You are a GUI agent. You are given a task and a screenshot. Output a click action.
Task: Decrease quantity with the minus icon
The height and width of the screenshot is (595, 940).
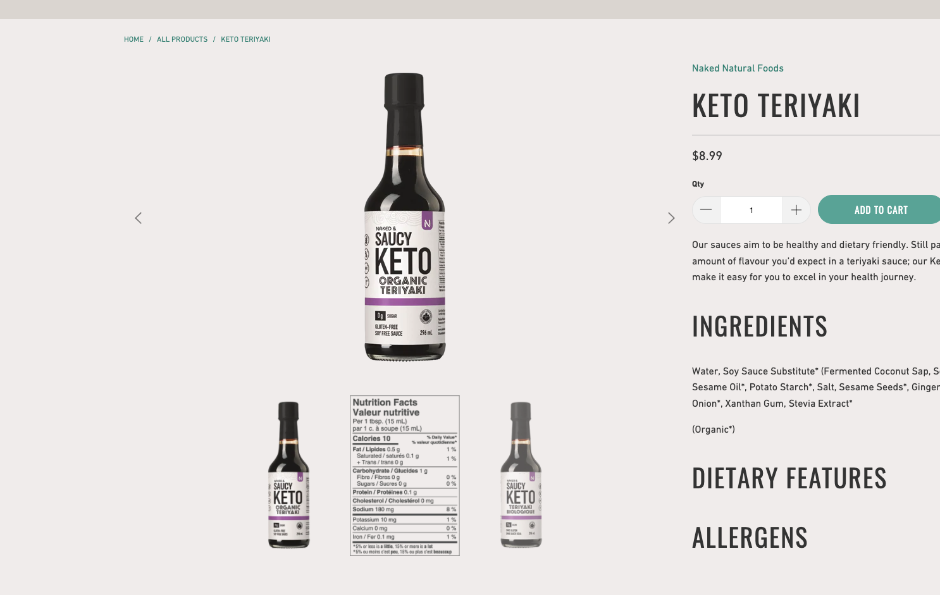pyautogui.click(x=706, y=210)
